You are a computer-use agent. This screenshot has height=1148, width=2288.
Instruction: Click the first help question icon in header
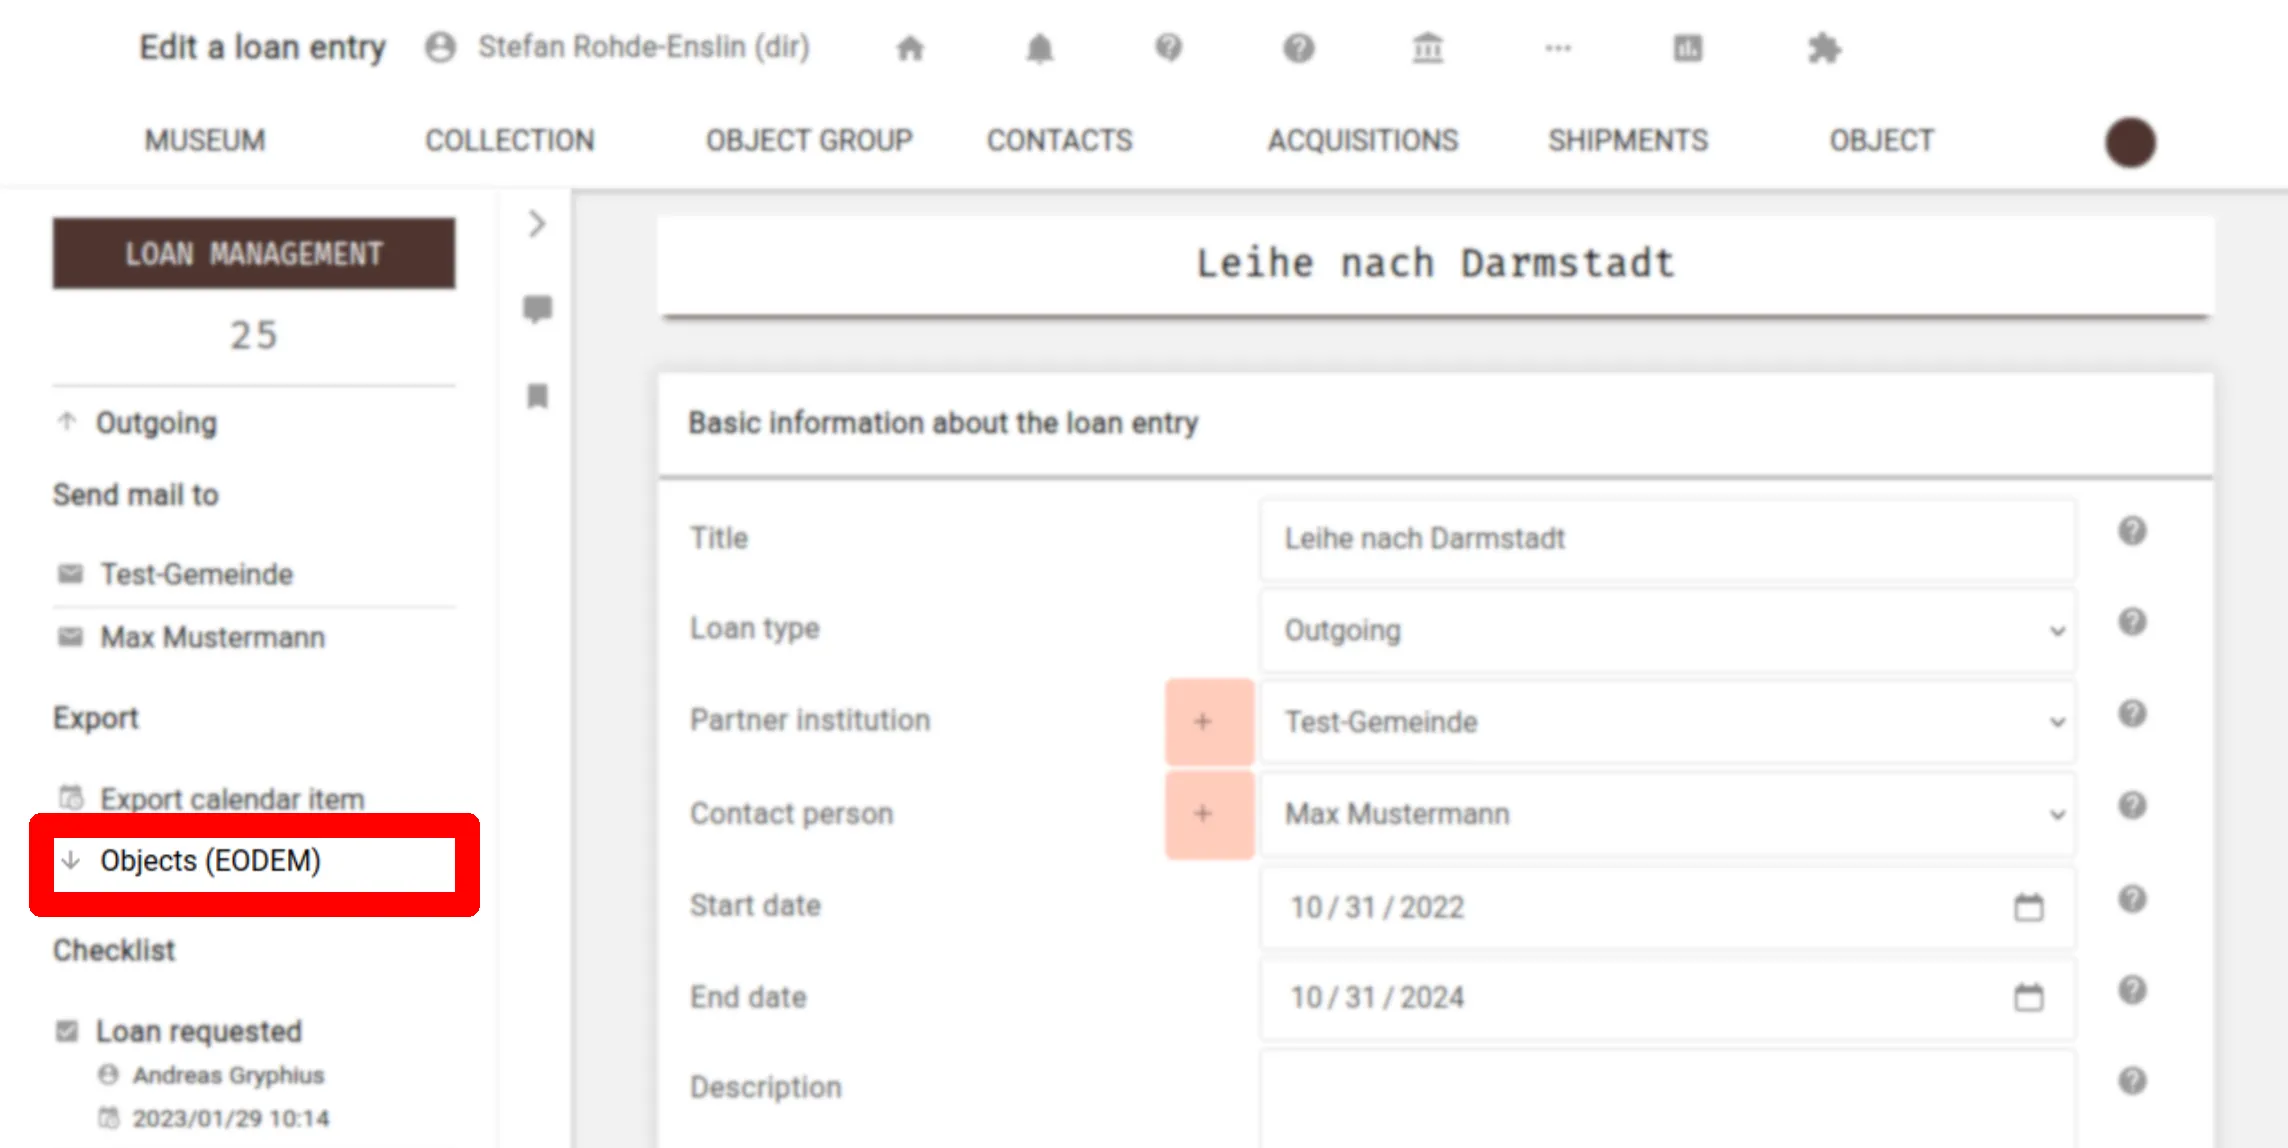[x=1168, y=48]
